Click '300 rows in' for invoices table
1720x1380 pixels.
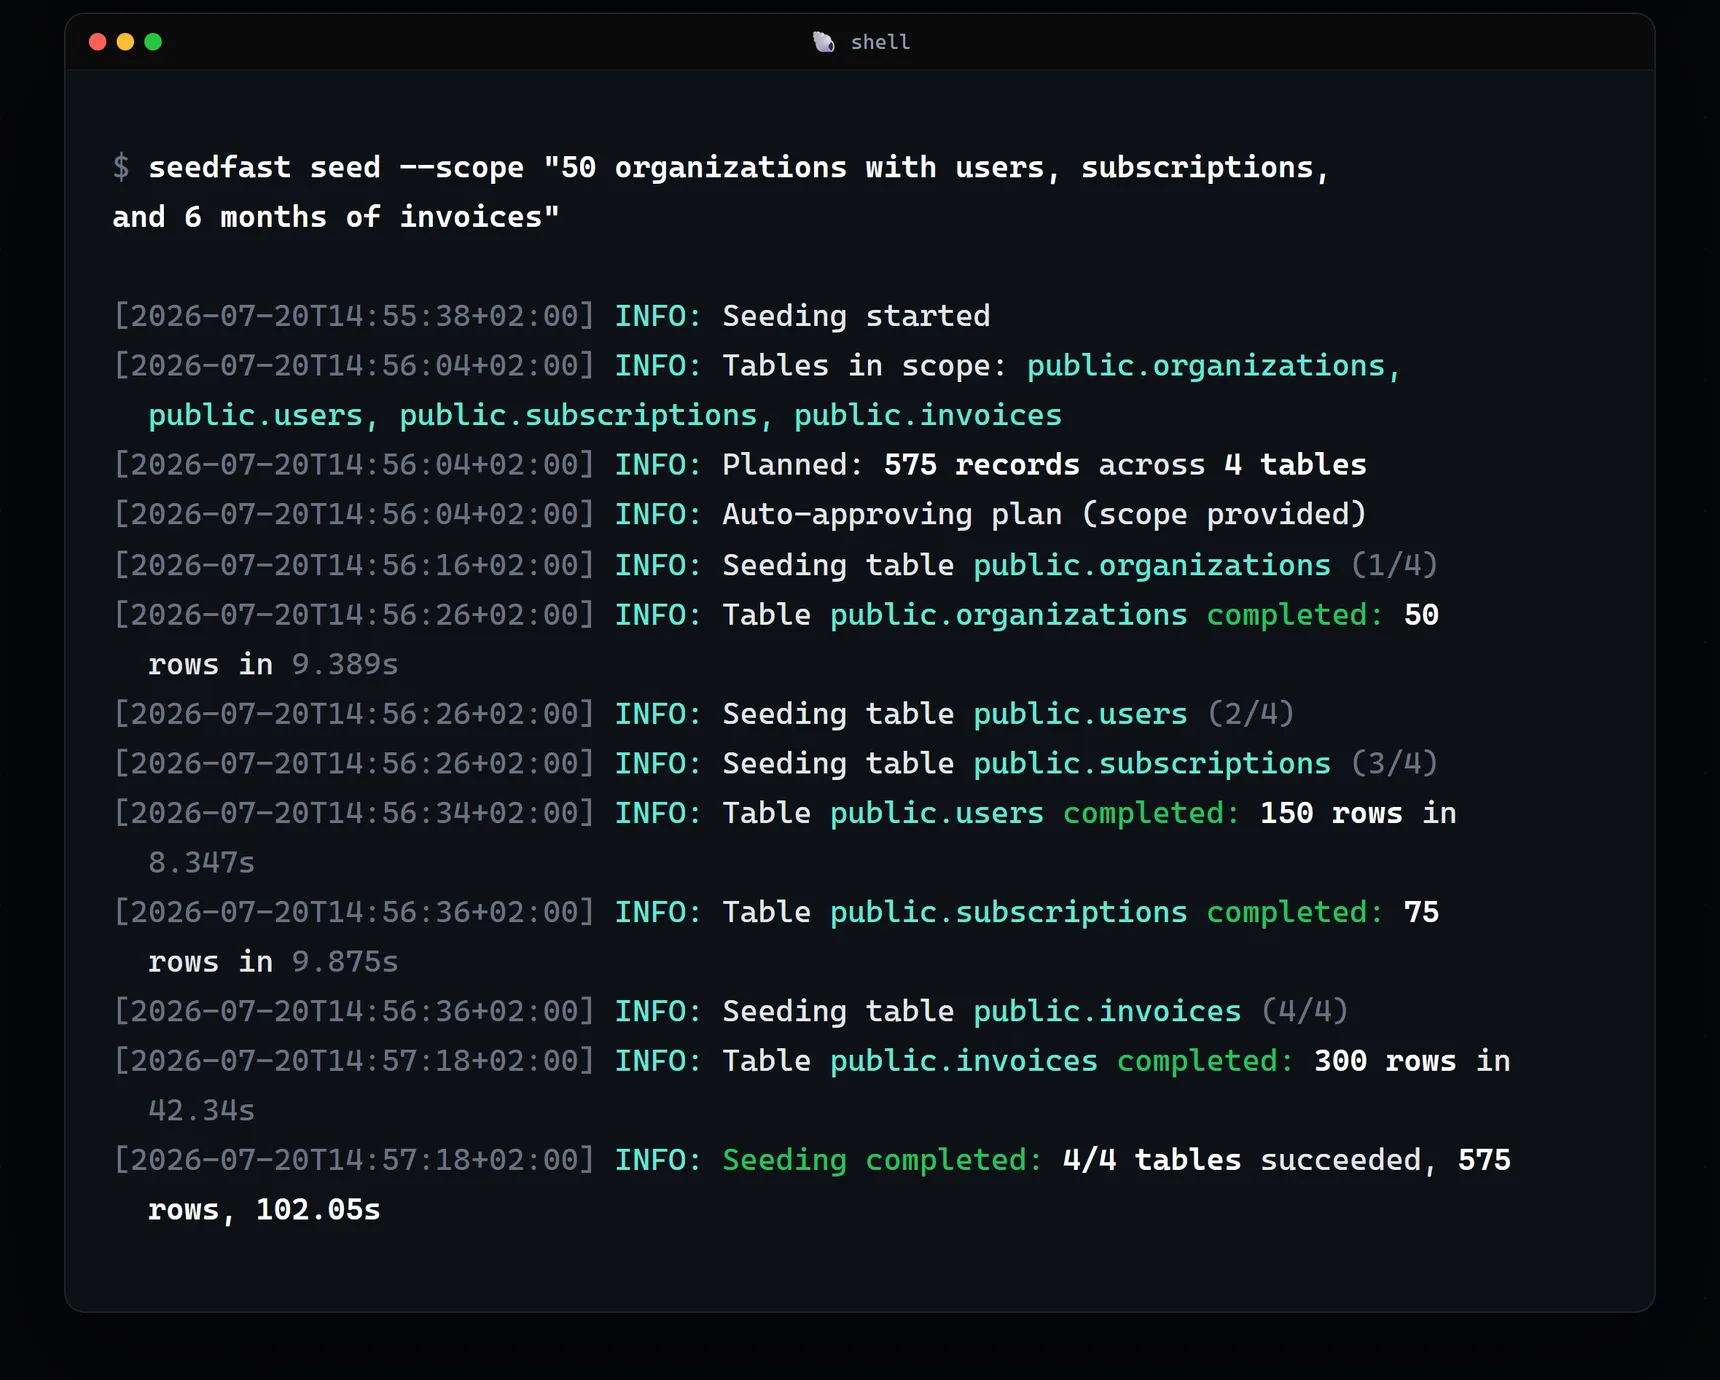[1412, 1061]
